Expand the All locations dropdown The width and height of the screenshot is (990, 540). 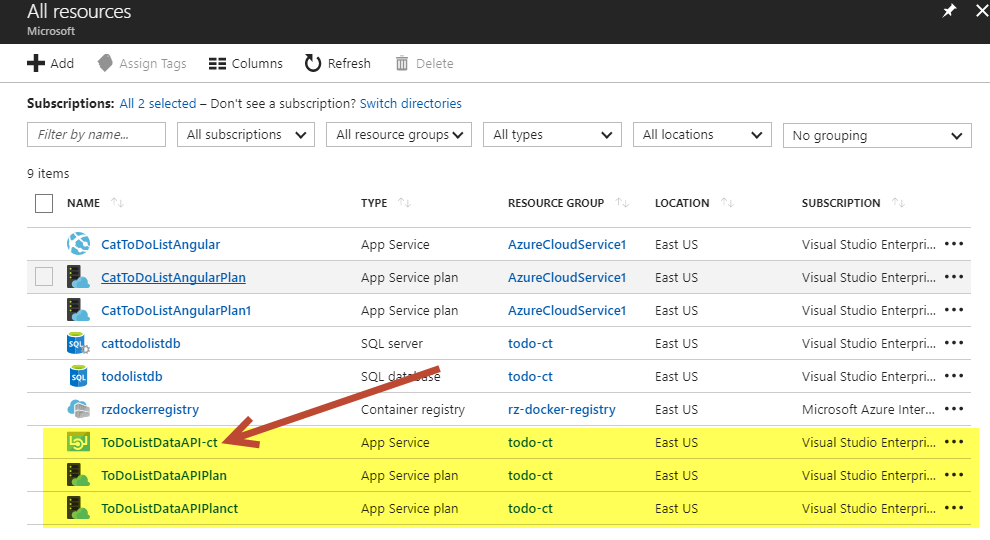702,135
